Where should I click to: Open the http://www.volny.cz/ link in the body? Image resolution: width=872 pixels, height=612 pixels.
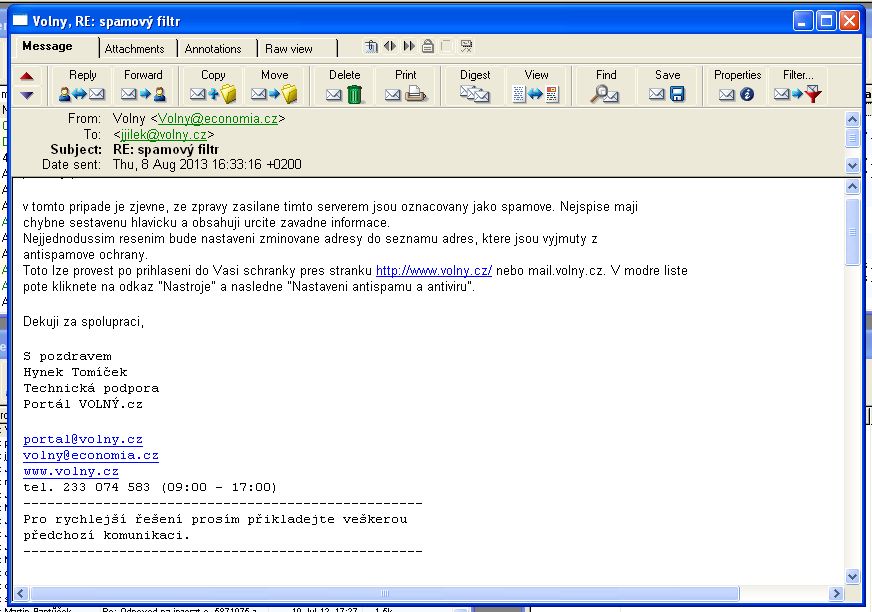click(x=434, y=271)
